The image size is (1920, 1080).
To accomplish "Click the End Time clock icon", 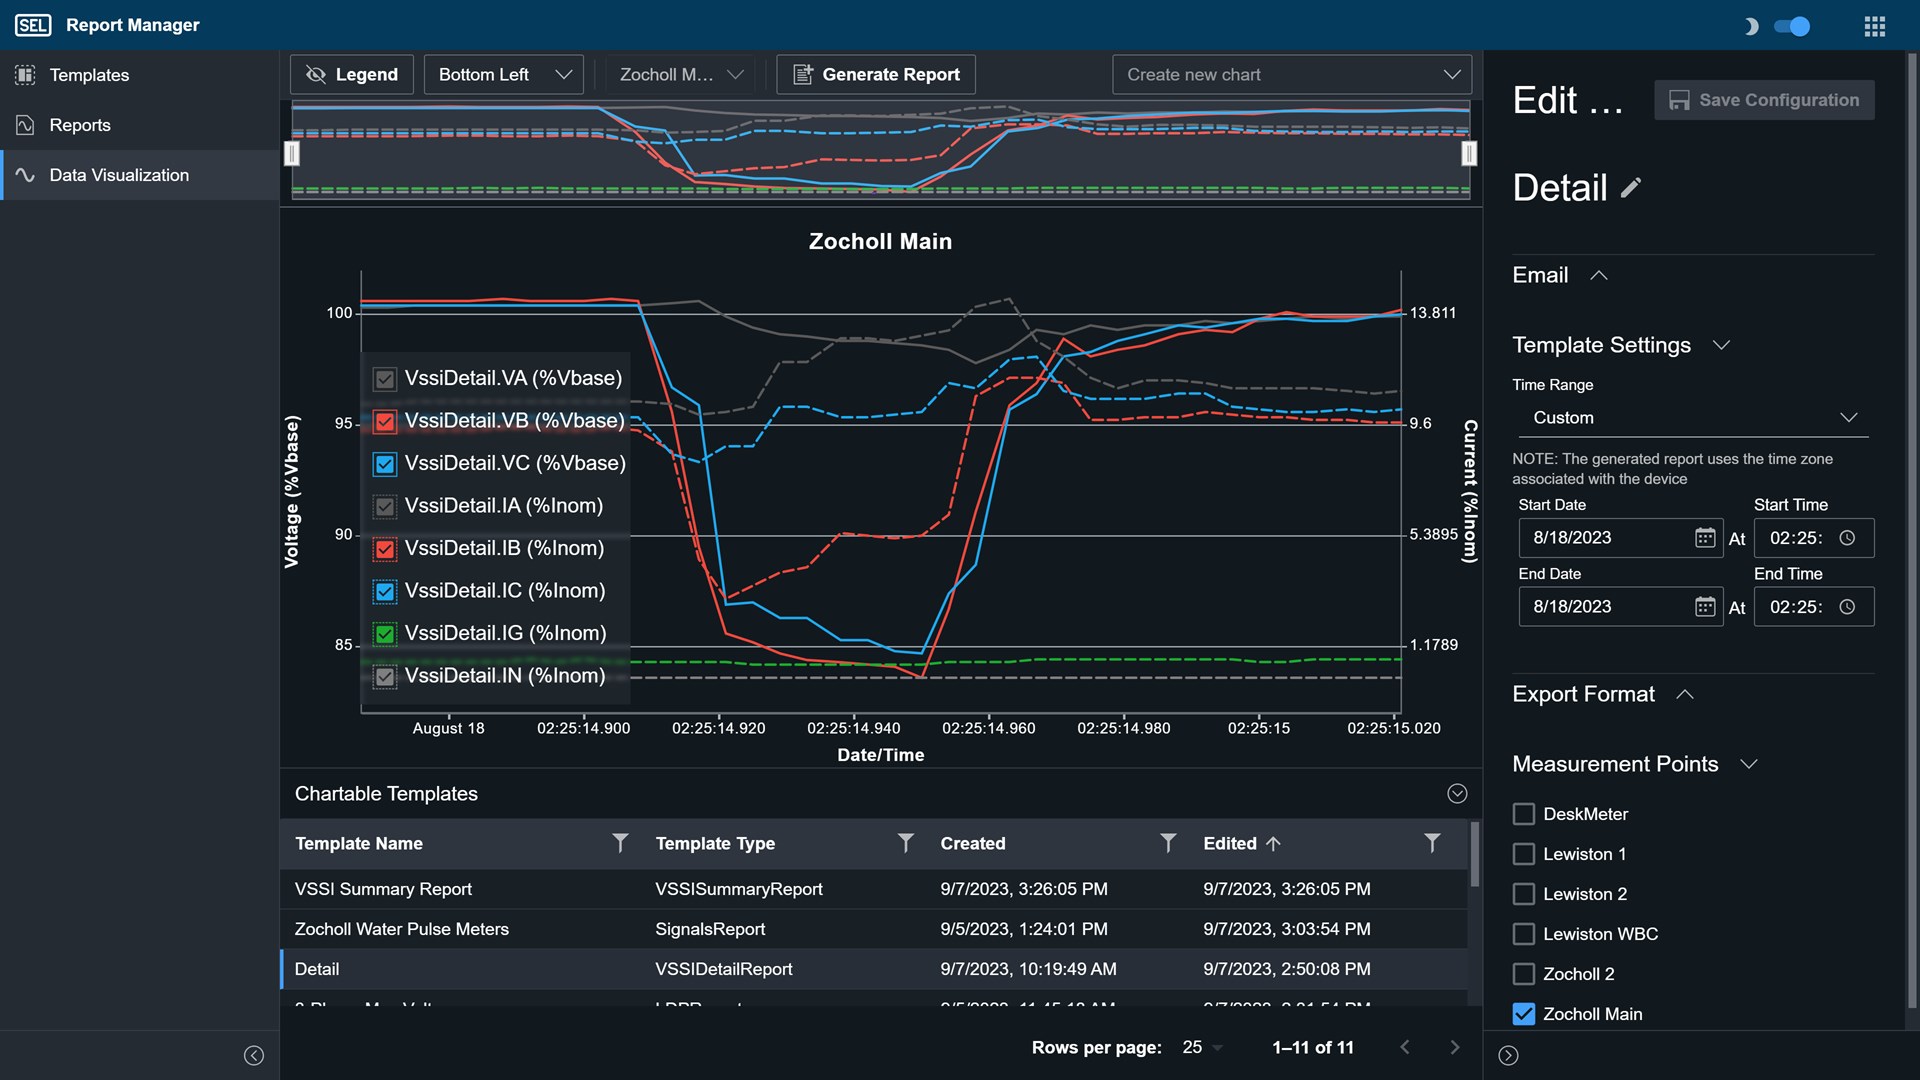I will coord(1847,607).
